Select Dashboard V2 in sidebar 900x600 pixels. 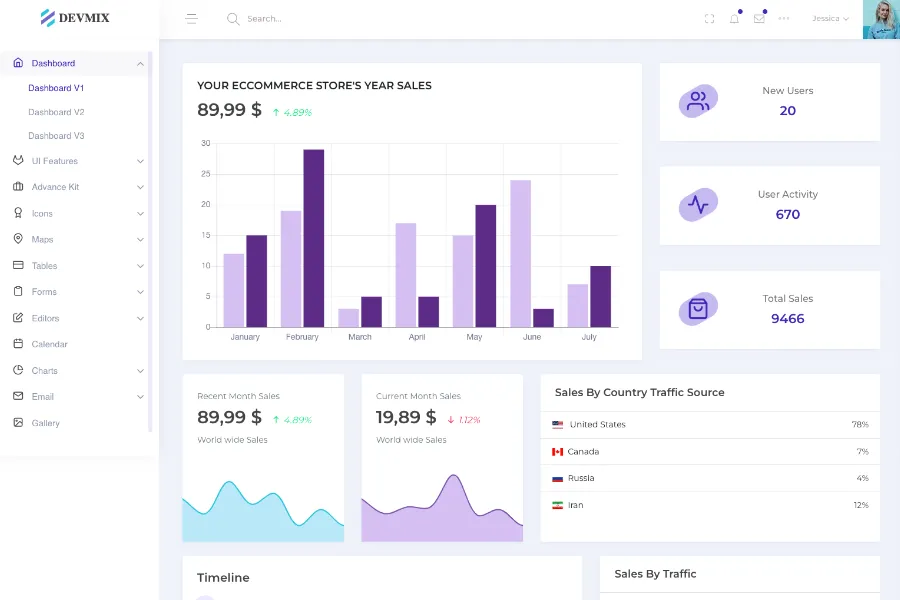pyautogui.click(x=56, y=112)
